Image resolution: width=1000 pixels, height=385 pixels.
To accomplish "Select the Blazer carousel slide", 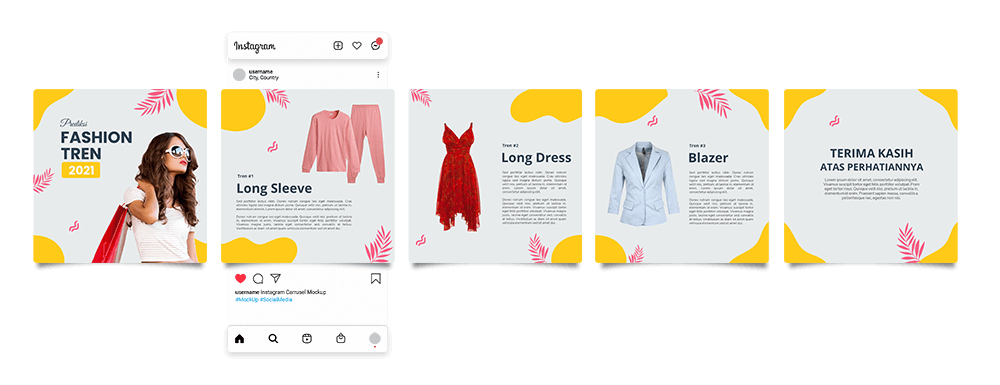I will click(682, 176).
